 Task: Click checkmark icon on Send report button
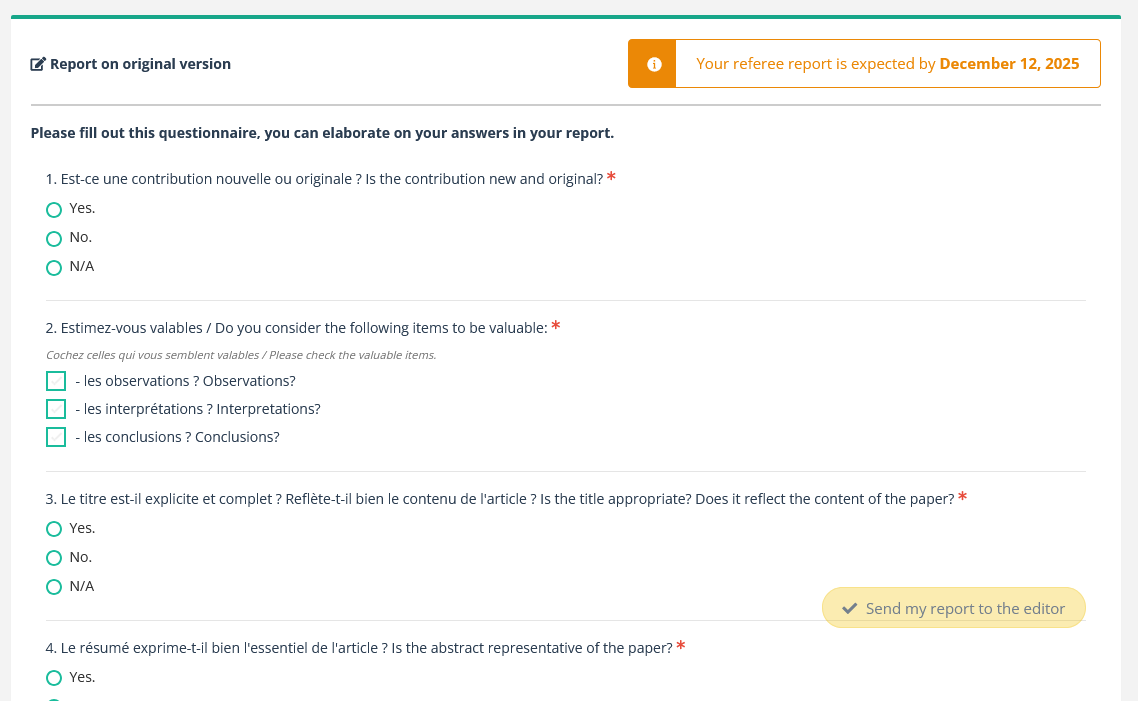click(x=850, y=608)
